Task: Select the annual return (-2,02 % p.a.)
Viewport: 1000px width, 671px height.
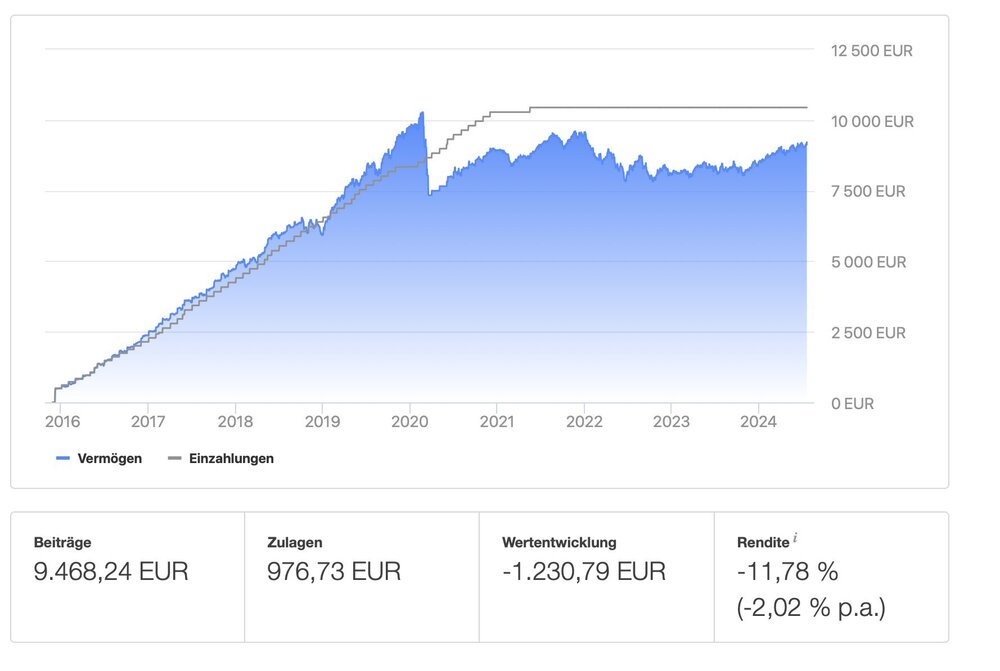Action: [x=811, y=607]
